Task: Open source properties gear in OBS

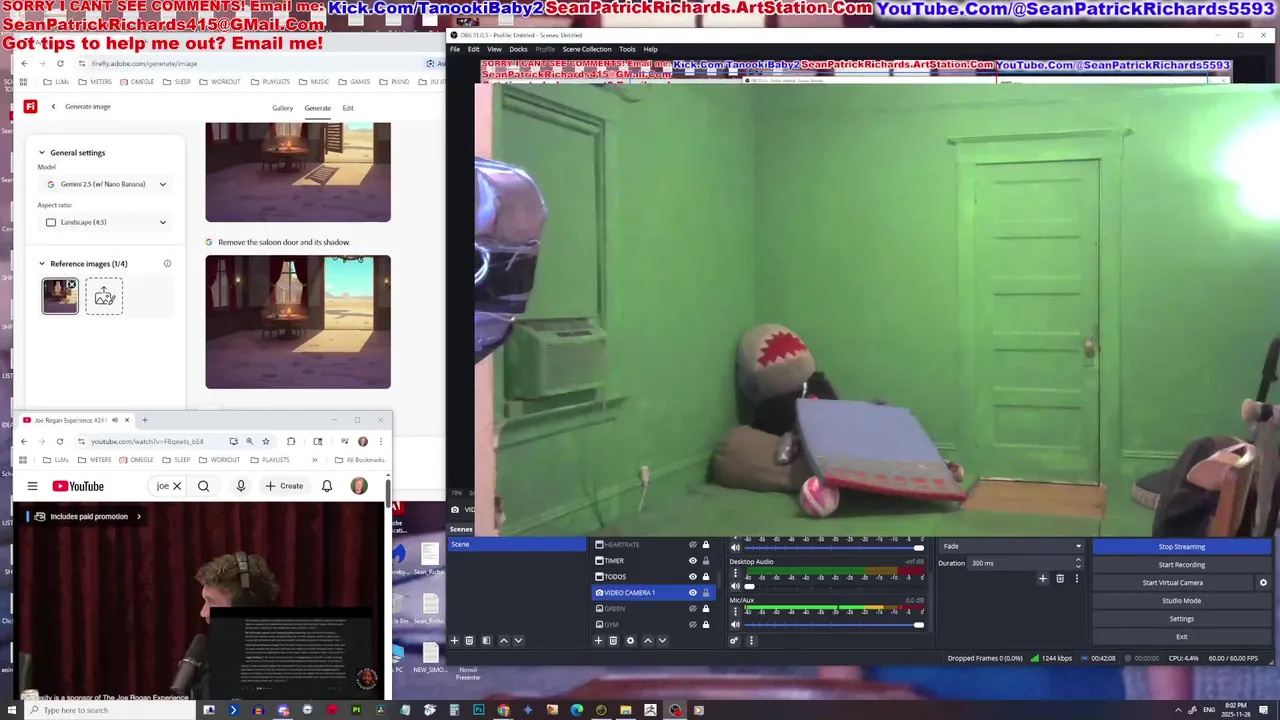Action: (630, 640)
